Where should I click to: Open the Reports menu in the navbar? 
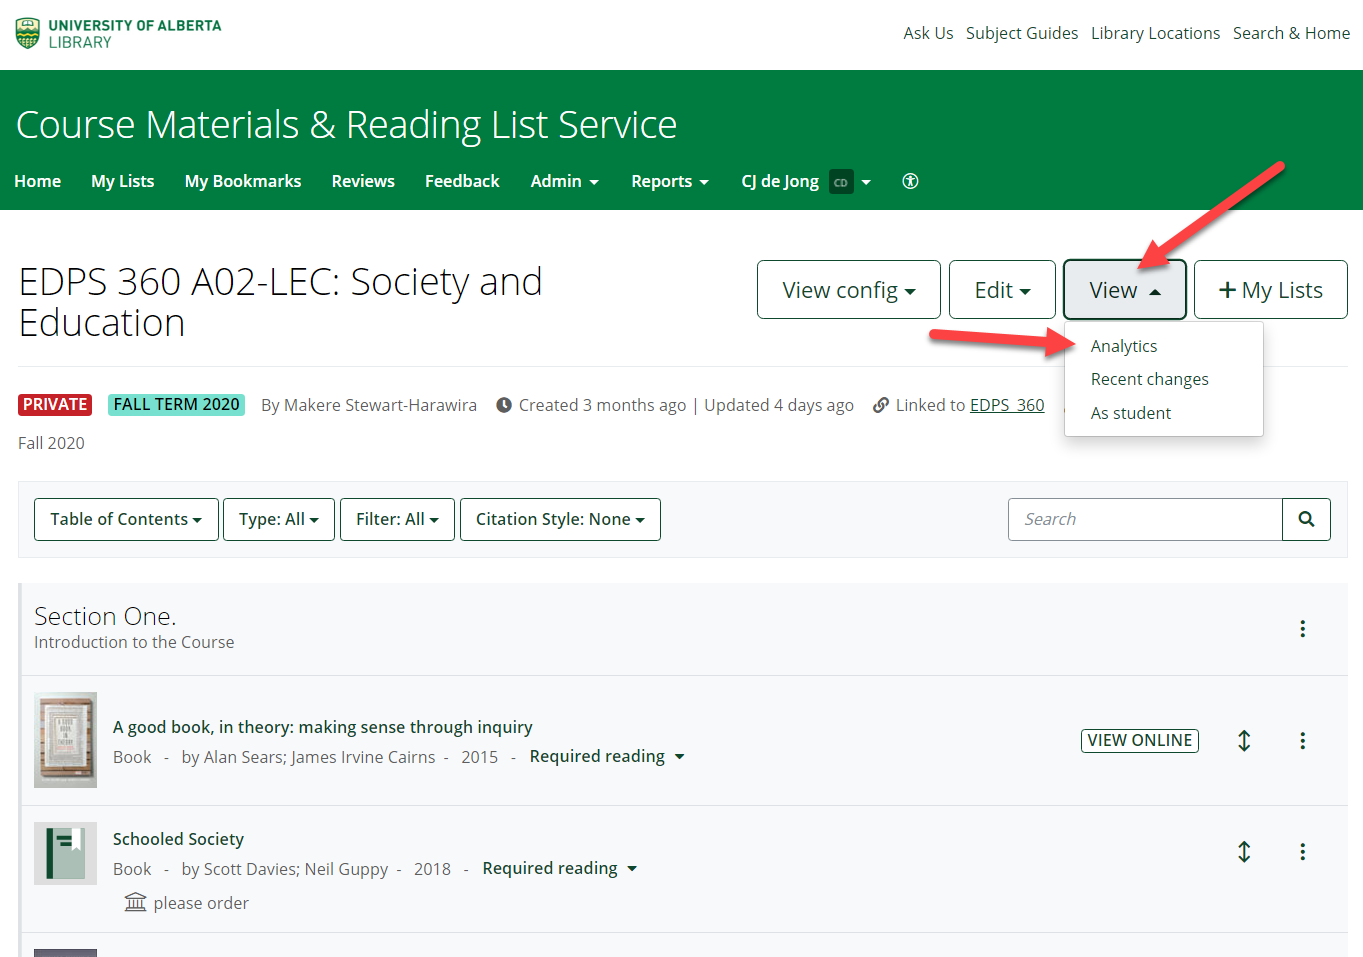pyautogui.click(x=670, y=181)
